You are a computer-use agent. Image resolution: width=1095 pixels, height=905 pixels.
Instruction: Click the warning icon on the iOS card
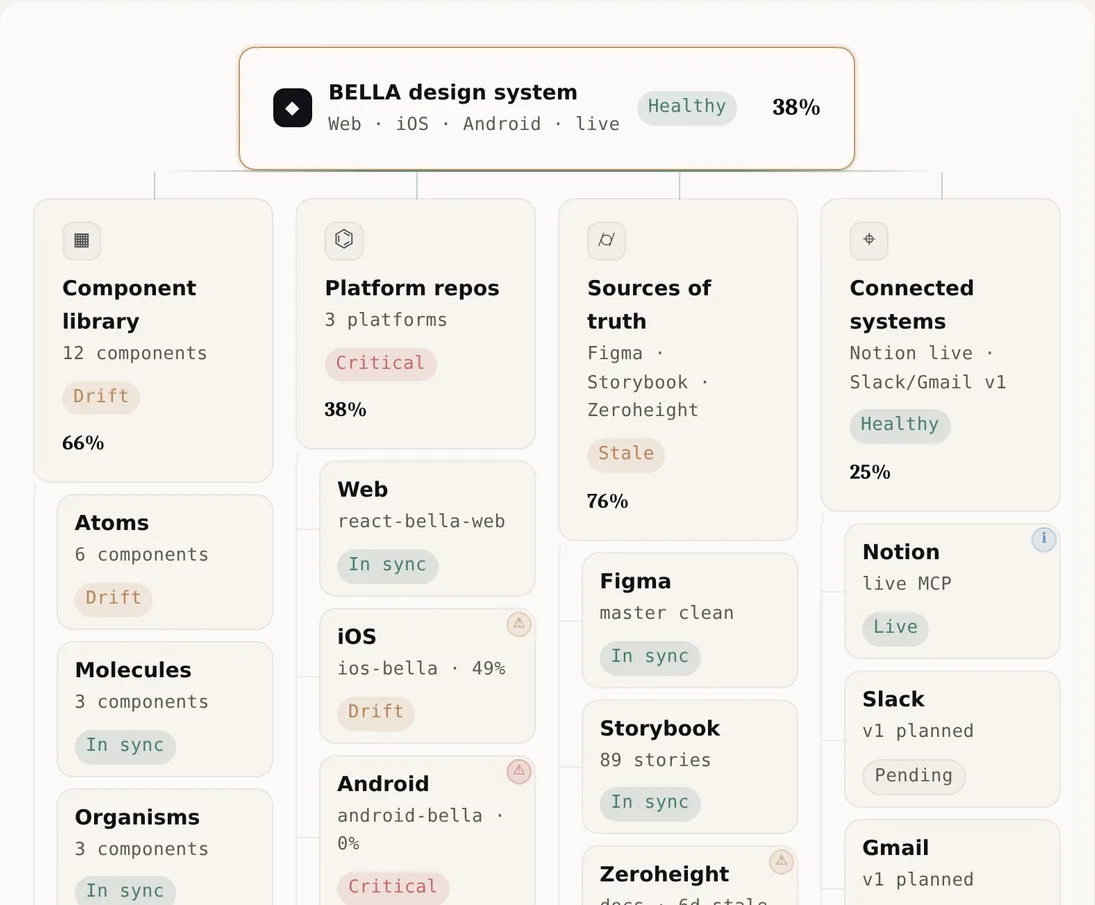point(519,624)
